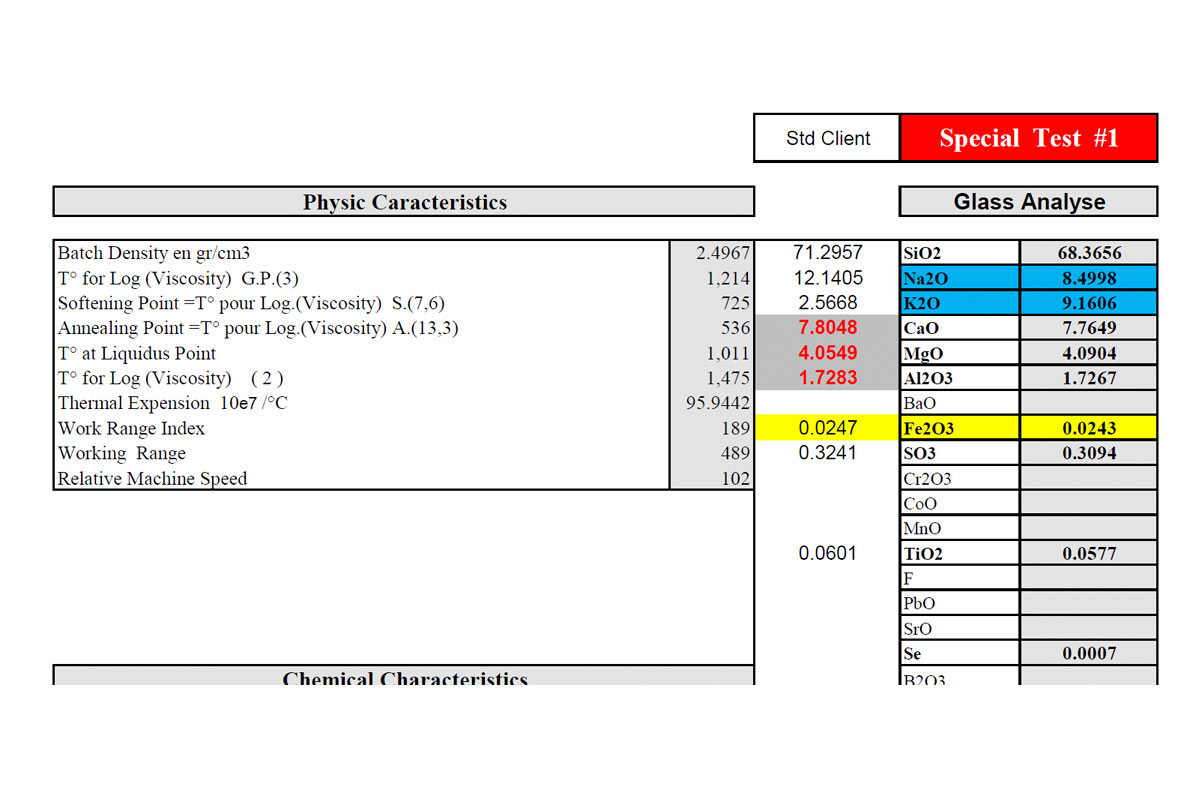
Task: Click the CoO label cell
Action: pyautogui.click(x=960, y=503)
